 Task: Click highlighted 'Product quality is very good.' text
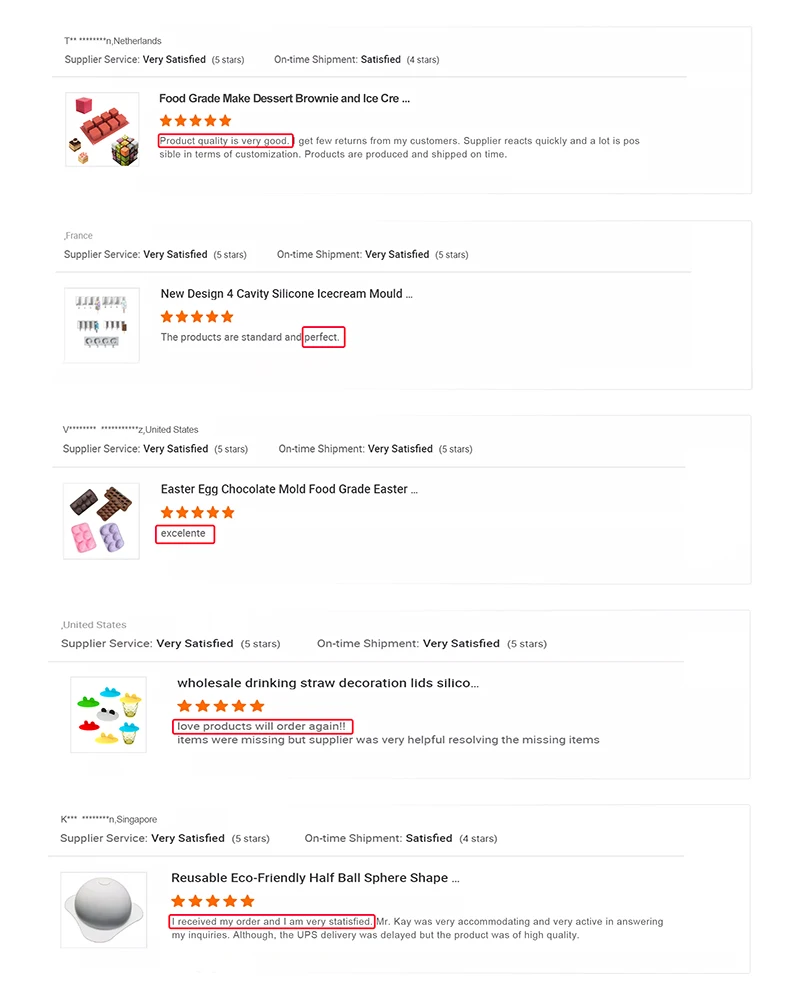(225, 141)
